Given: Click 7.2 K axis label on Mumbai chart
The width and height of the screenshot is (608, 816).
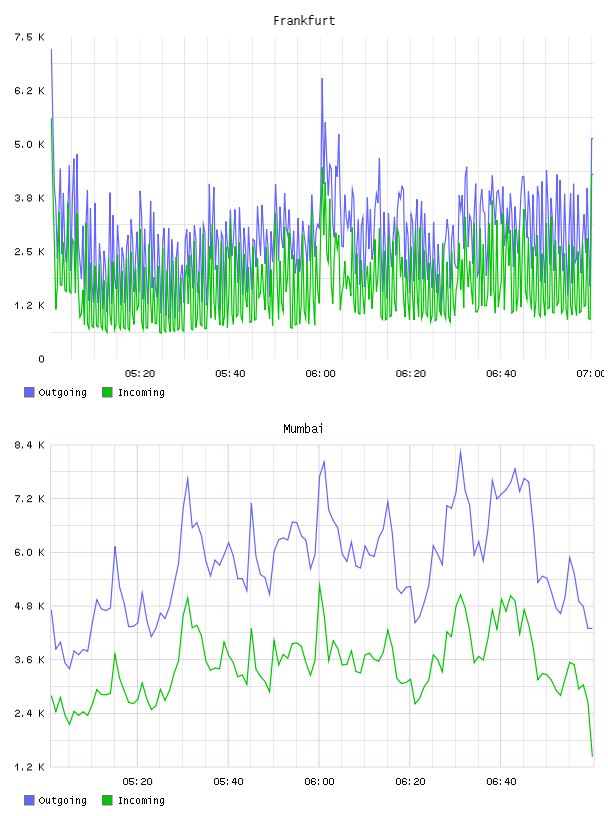Looking at the screenshot, I should [x=29, y=499].
